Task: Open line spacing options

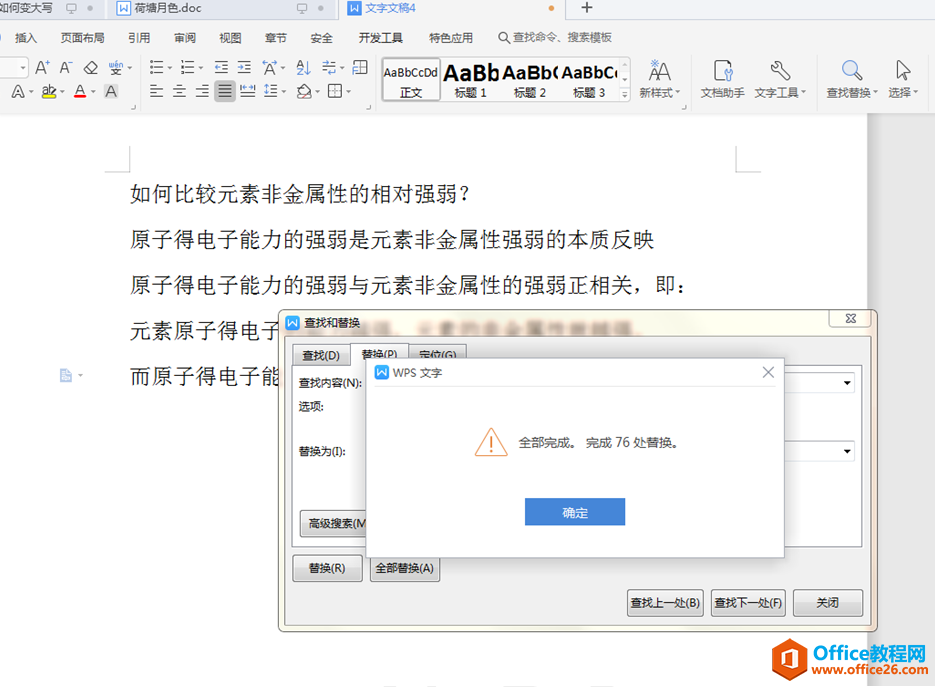Action: pos(271,91)
